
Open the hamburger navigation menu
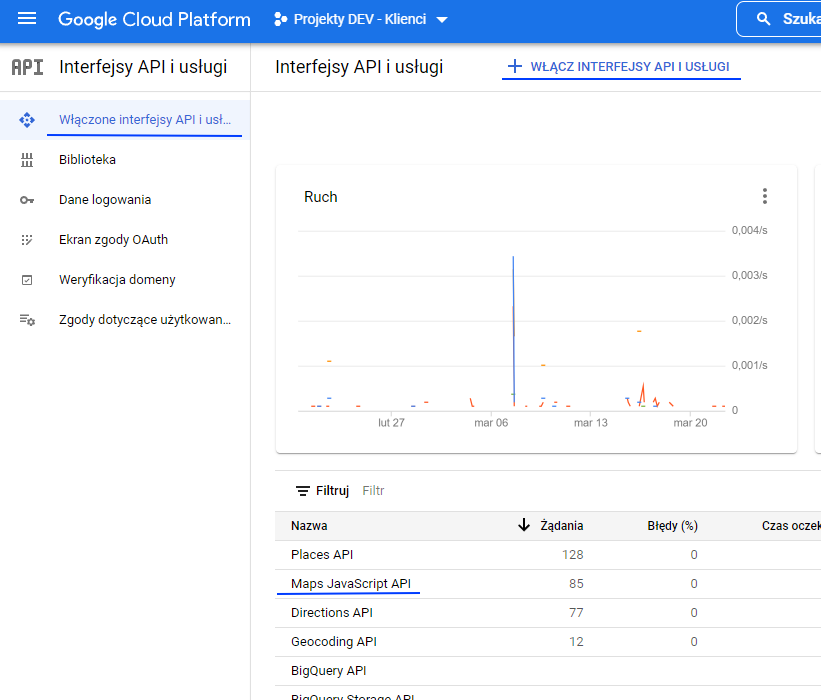tap(27, 19)
